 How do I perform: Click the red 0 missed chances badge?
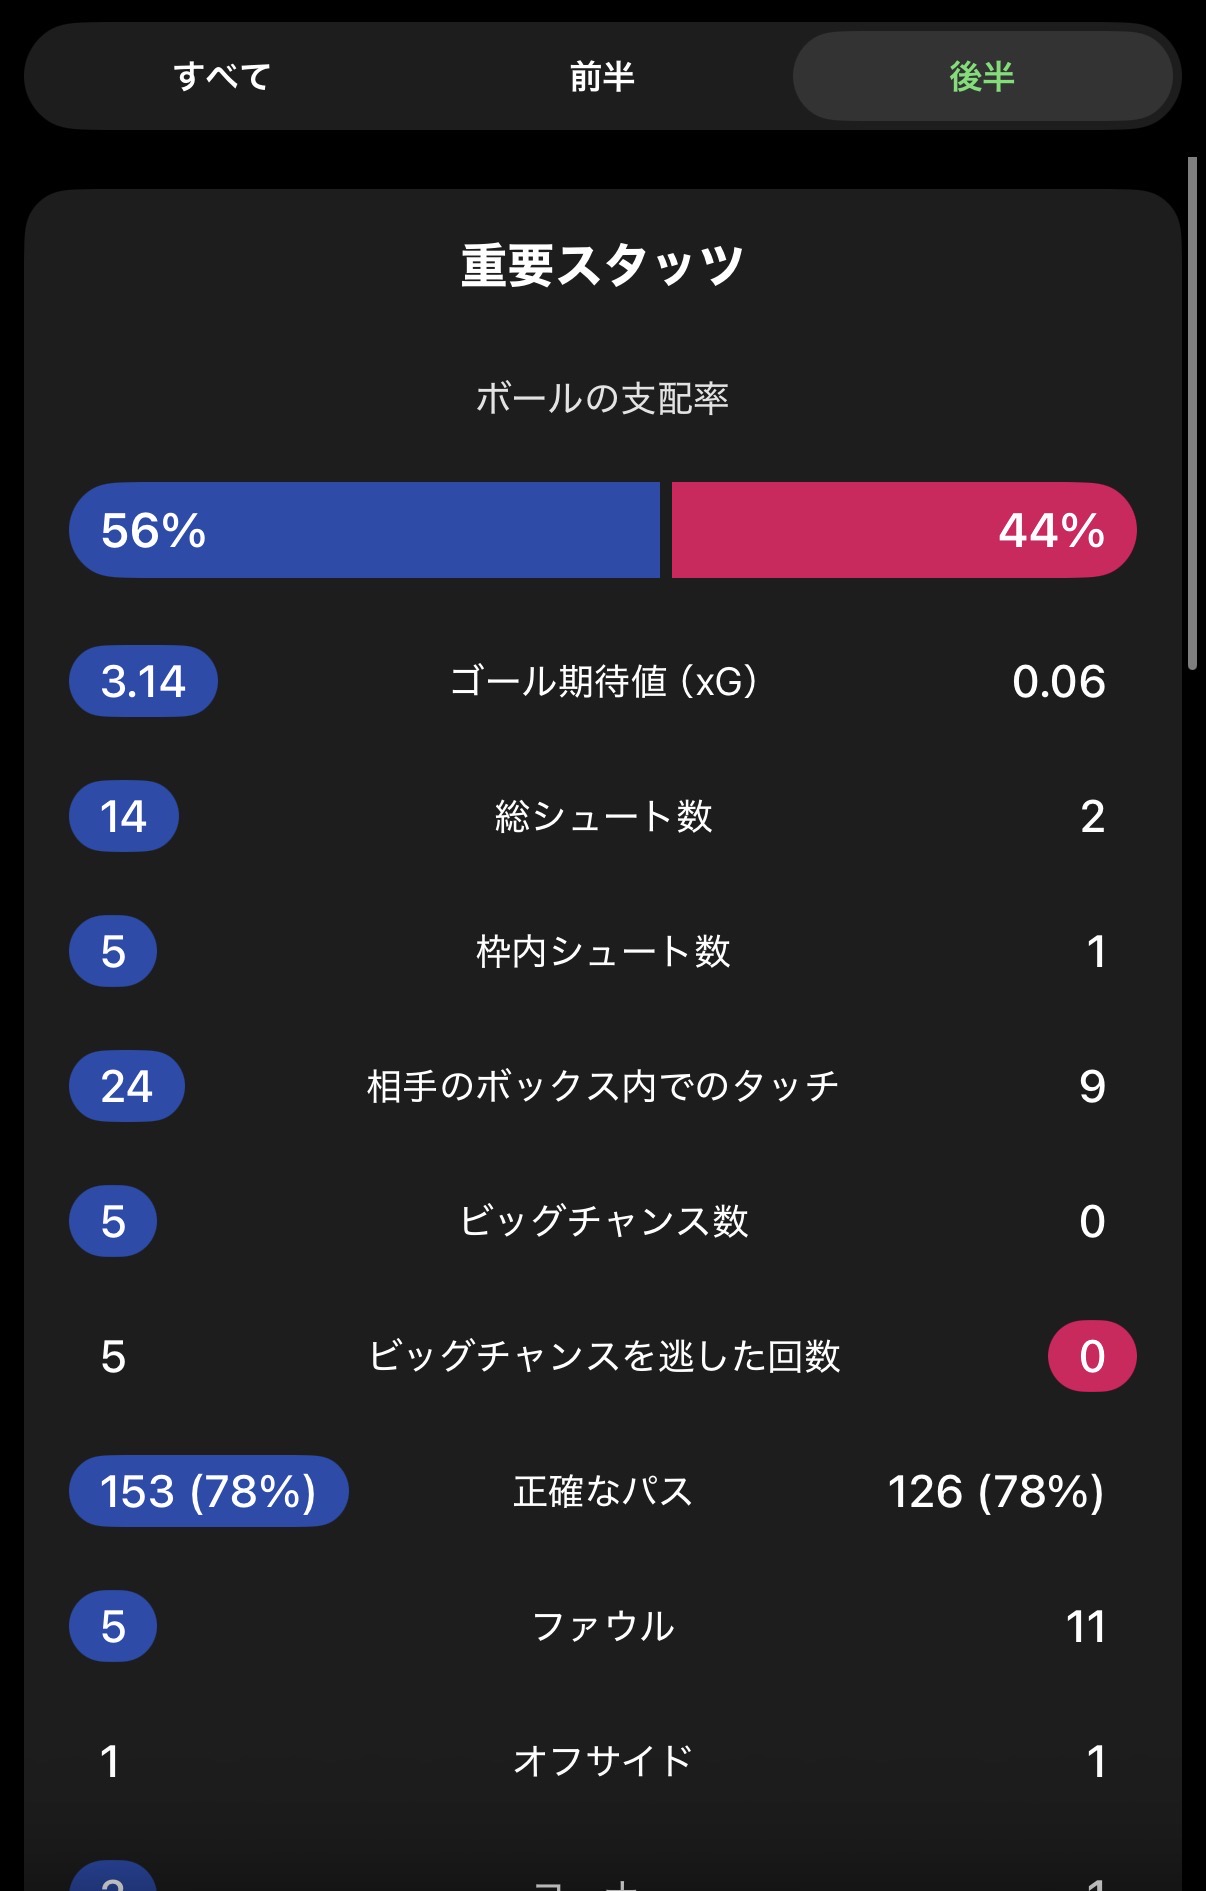1092,1357
